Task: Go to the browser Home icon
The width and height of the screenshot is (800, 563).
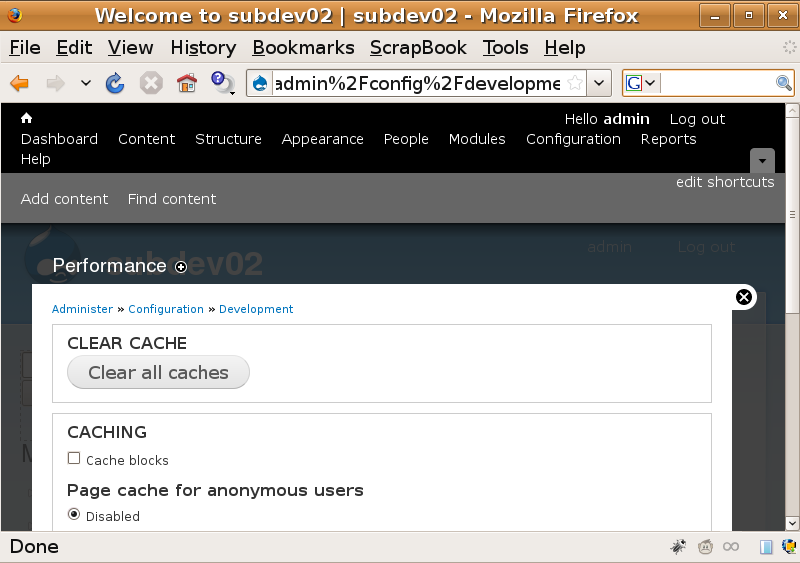Action: pos(187,83)
